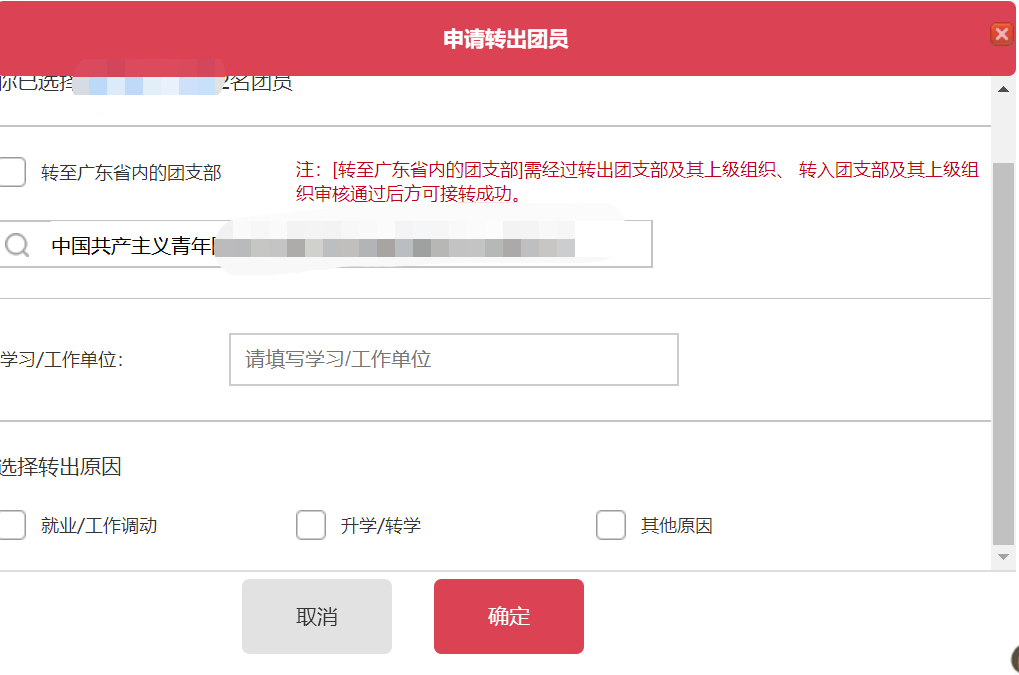Click the magnifier search icon
Screen dimensions: 1019x675
pos(17,245)
